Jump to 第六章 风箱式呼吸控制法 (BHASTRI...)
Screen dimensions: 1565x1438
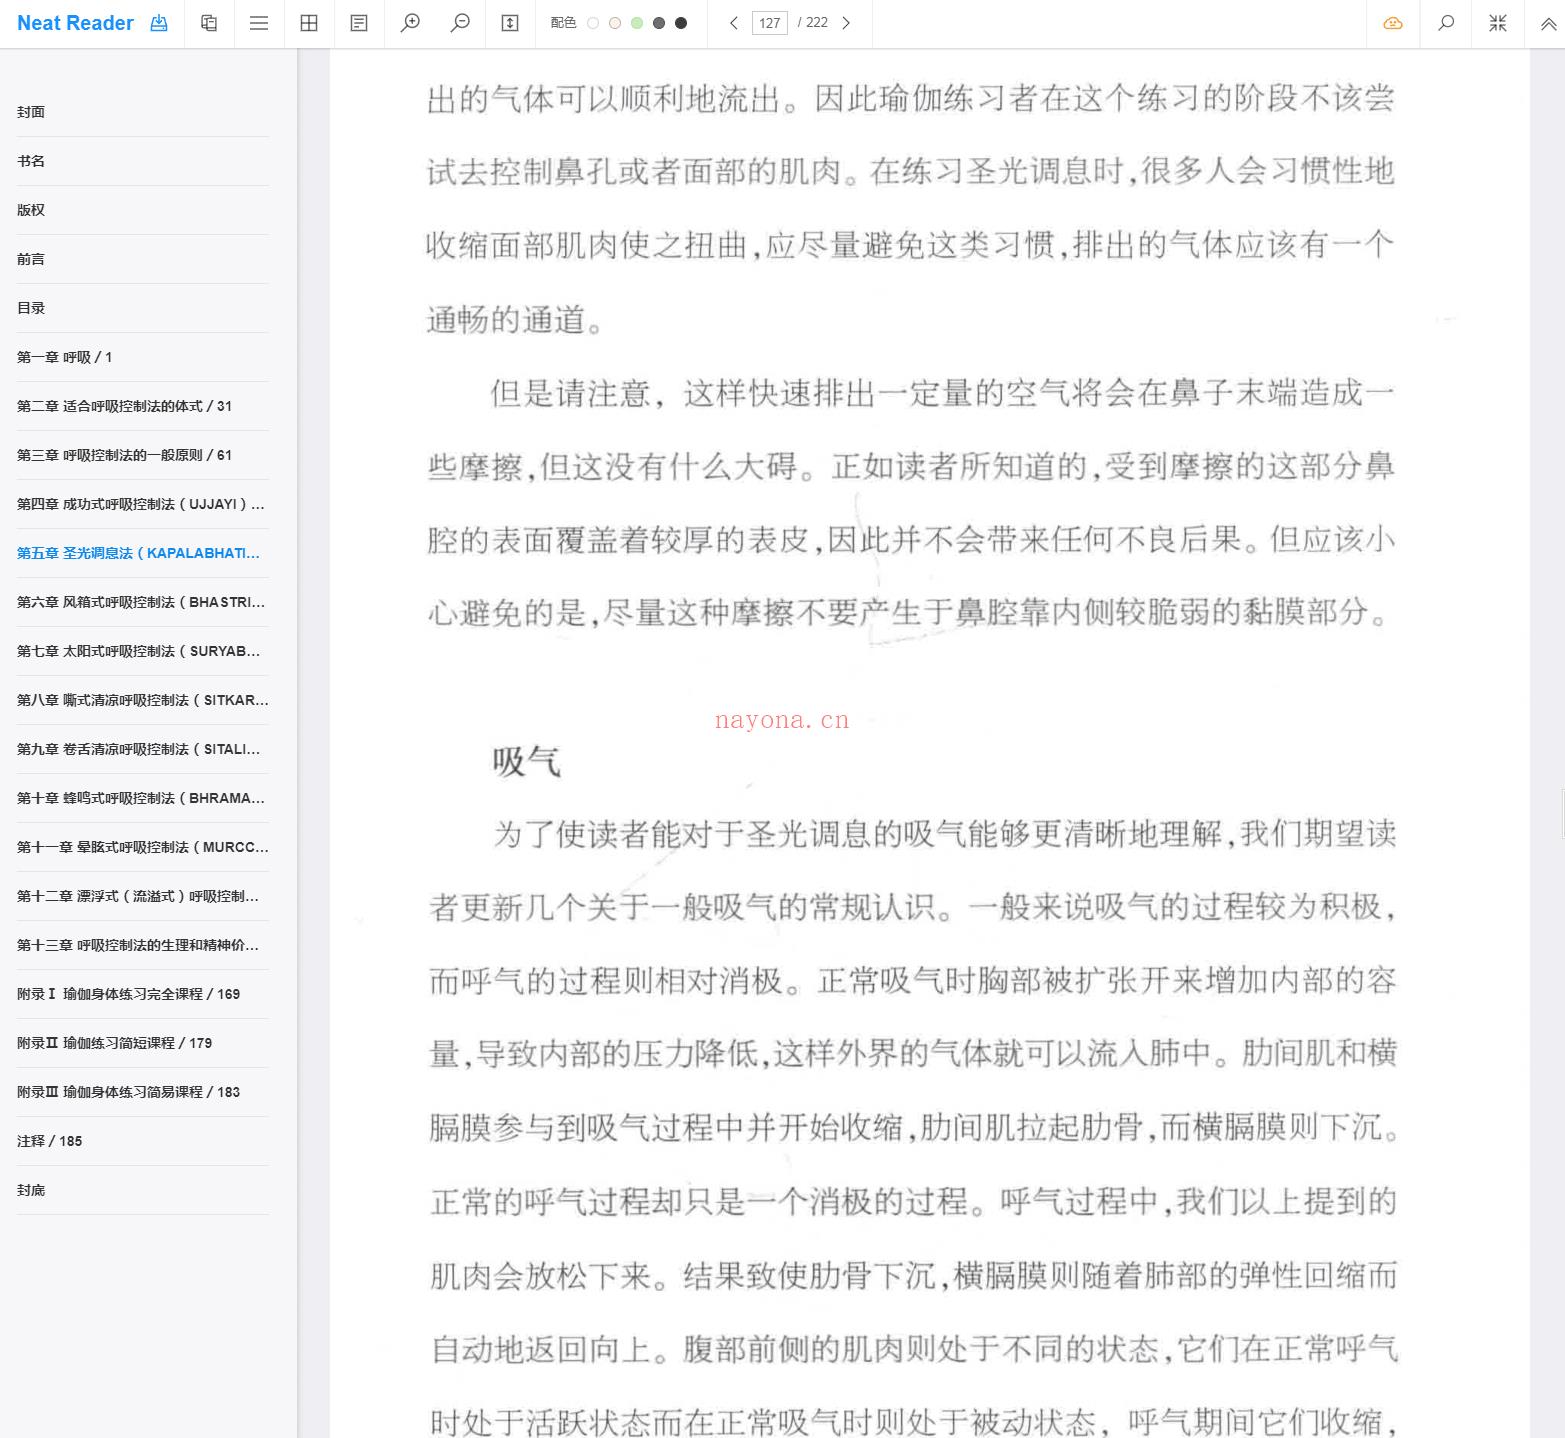pos(142,602)
